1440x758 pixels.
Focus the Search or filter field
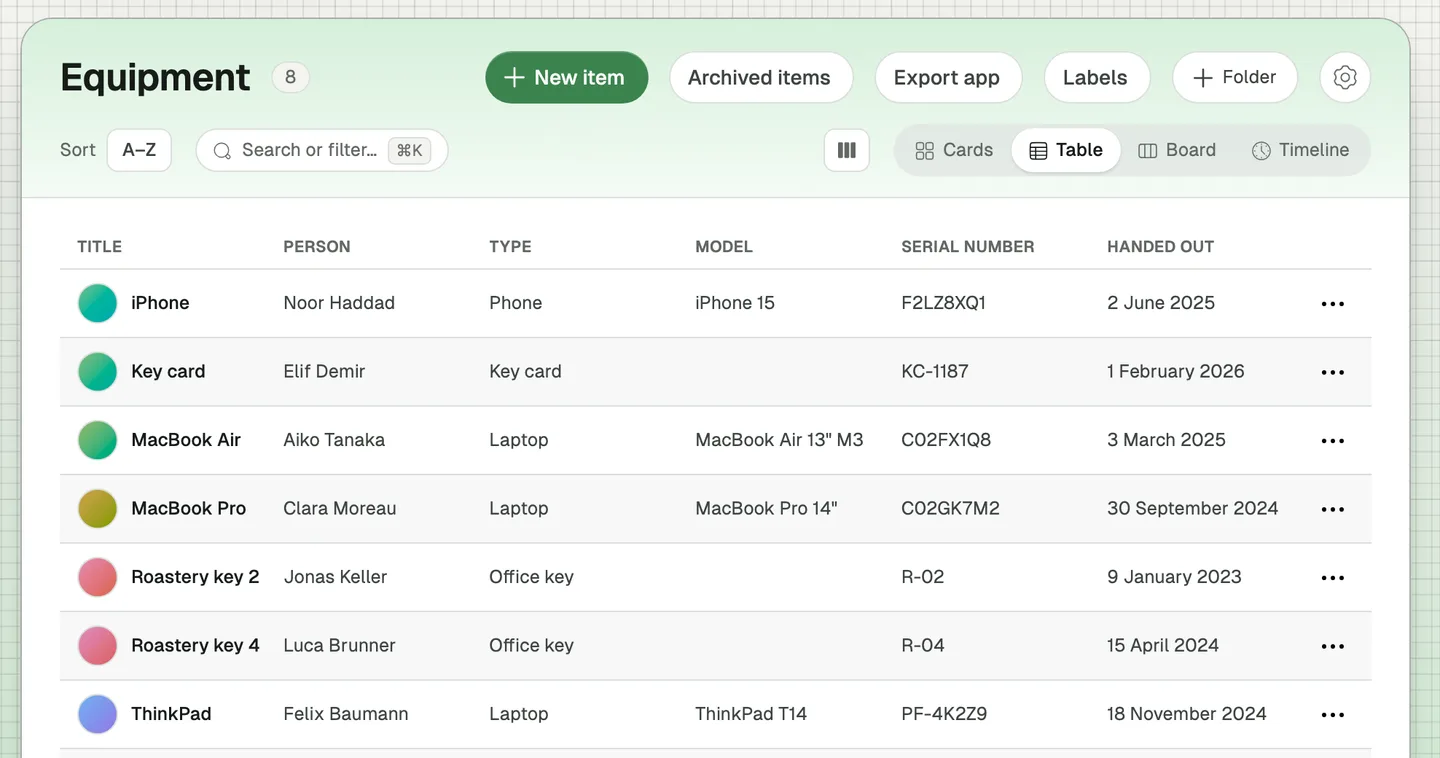point(321,150)
